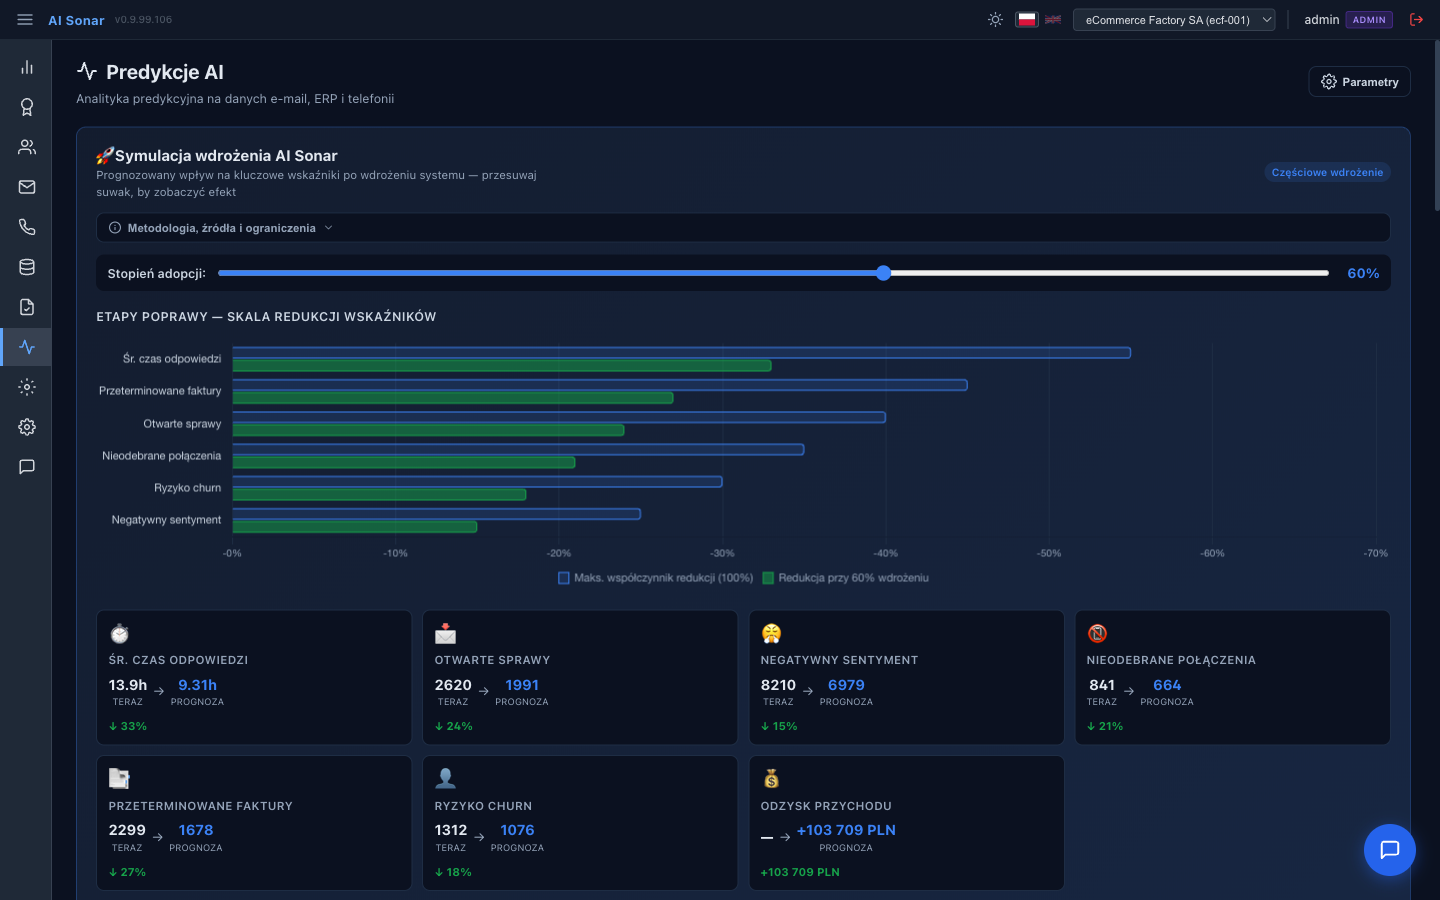Click the red logout icon
1440x900 pixels.
(x=1416, y=20)
